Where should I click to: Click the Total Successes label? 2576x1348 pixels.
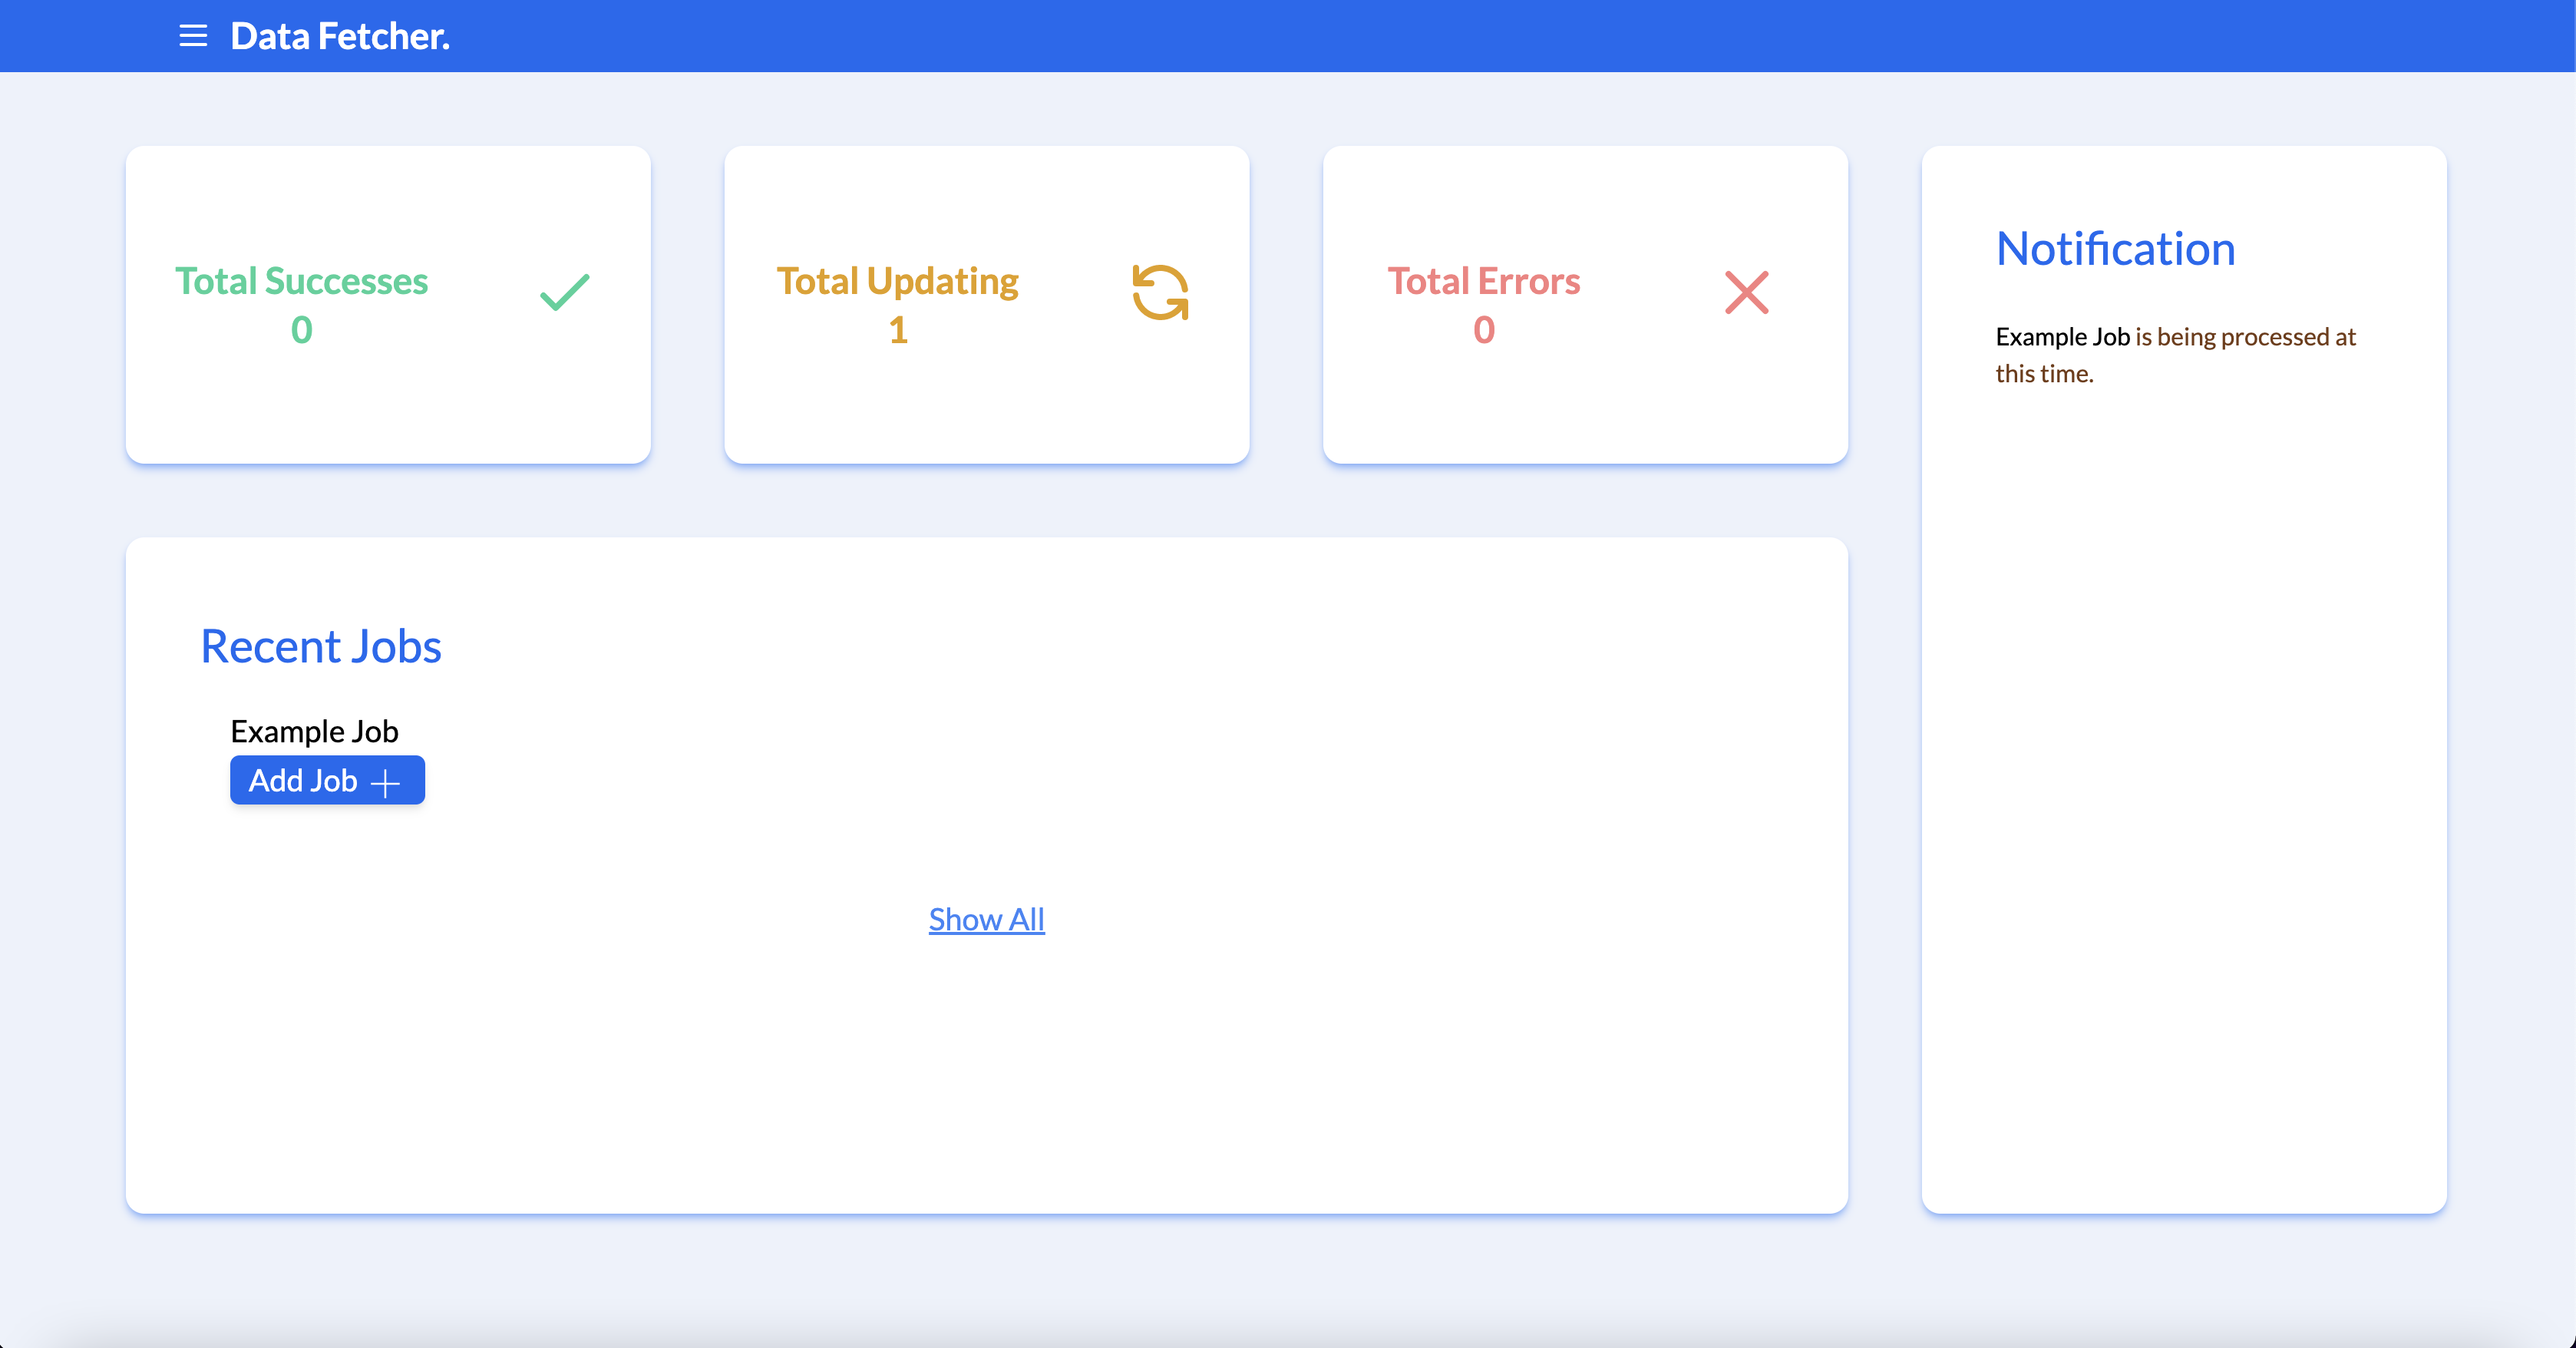click(301, 281)
